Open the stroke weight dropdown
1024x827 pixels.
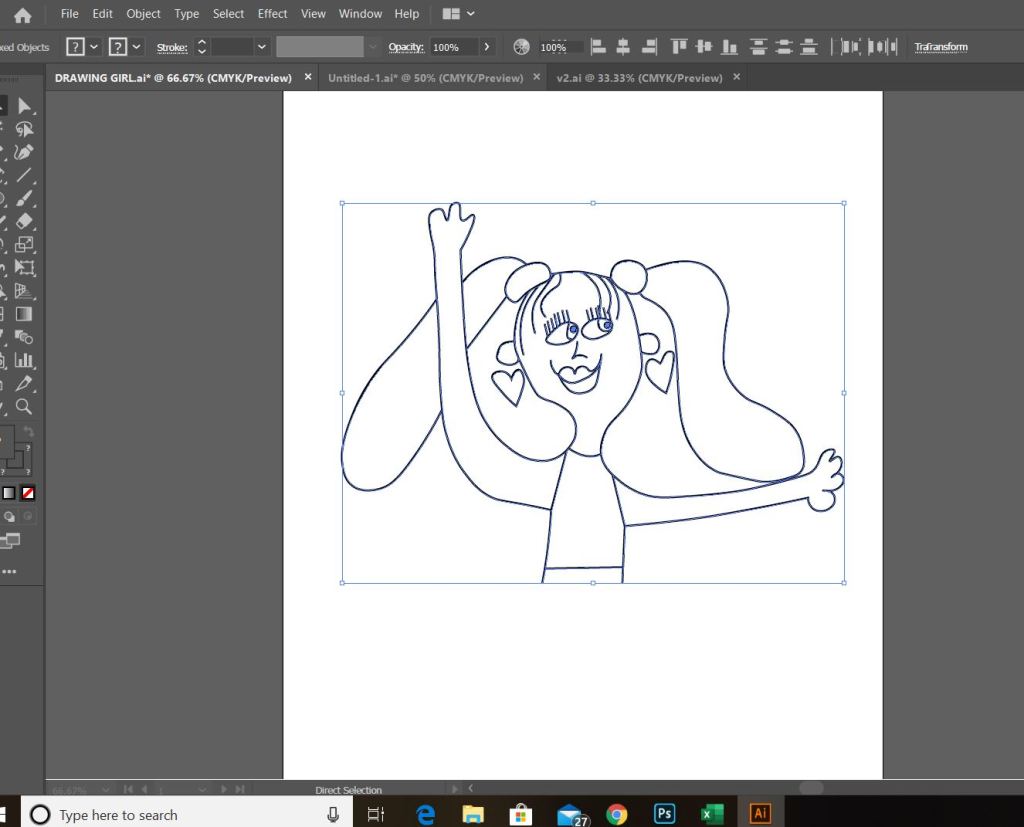pos(262,47)
